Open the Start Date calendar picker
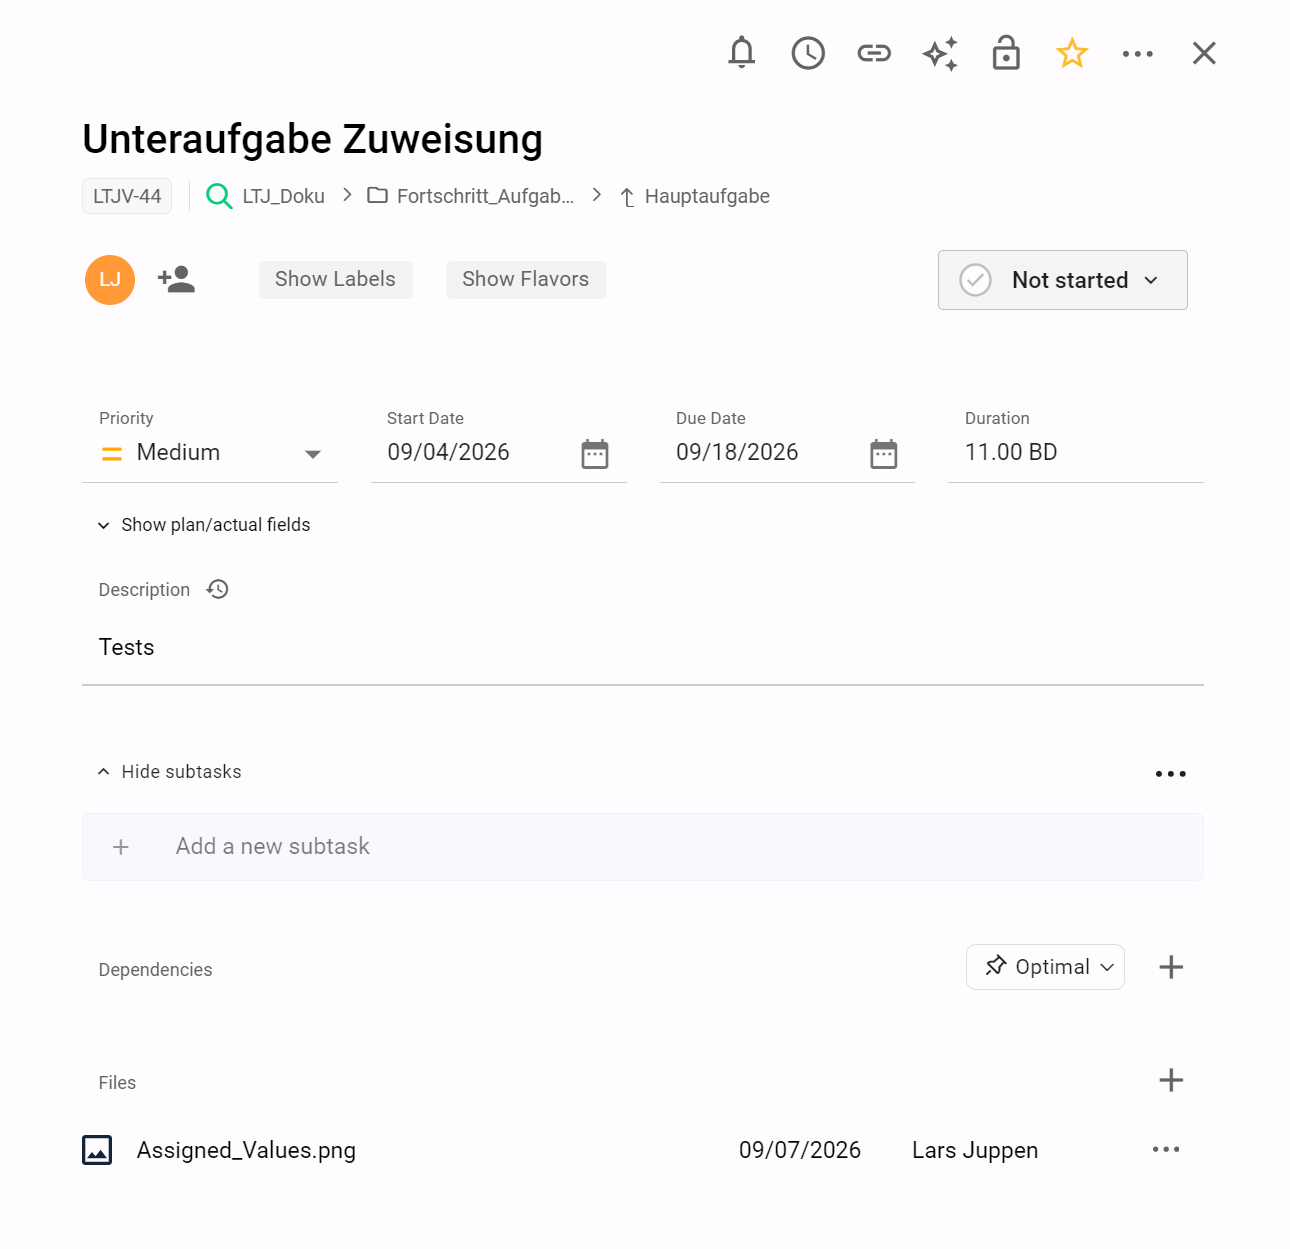 click(x=595, y=454)
